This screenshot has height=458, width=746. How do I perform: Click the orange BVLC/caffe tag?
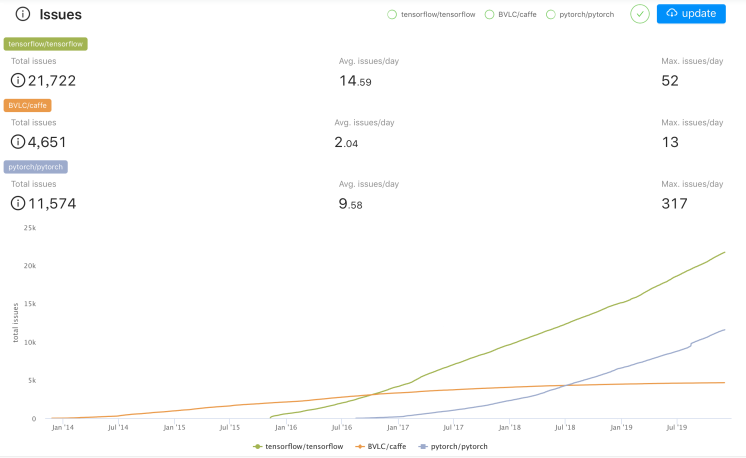click(x=28, y=105)
